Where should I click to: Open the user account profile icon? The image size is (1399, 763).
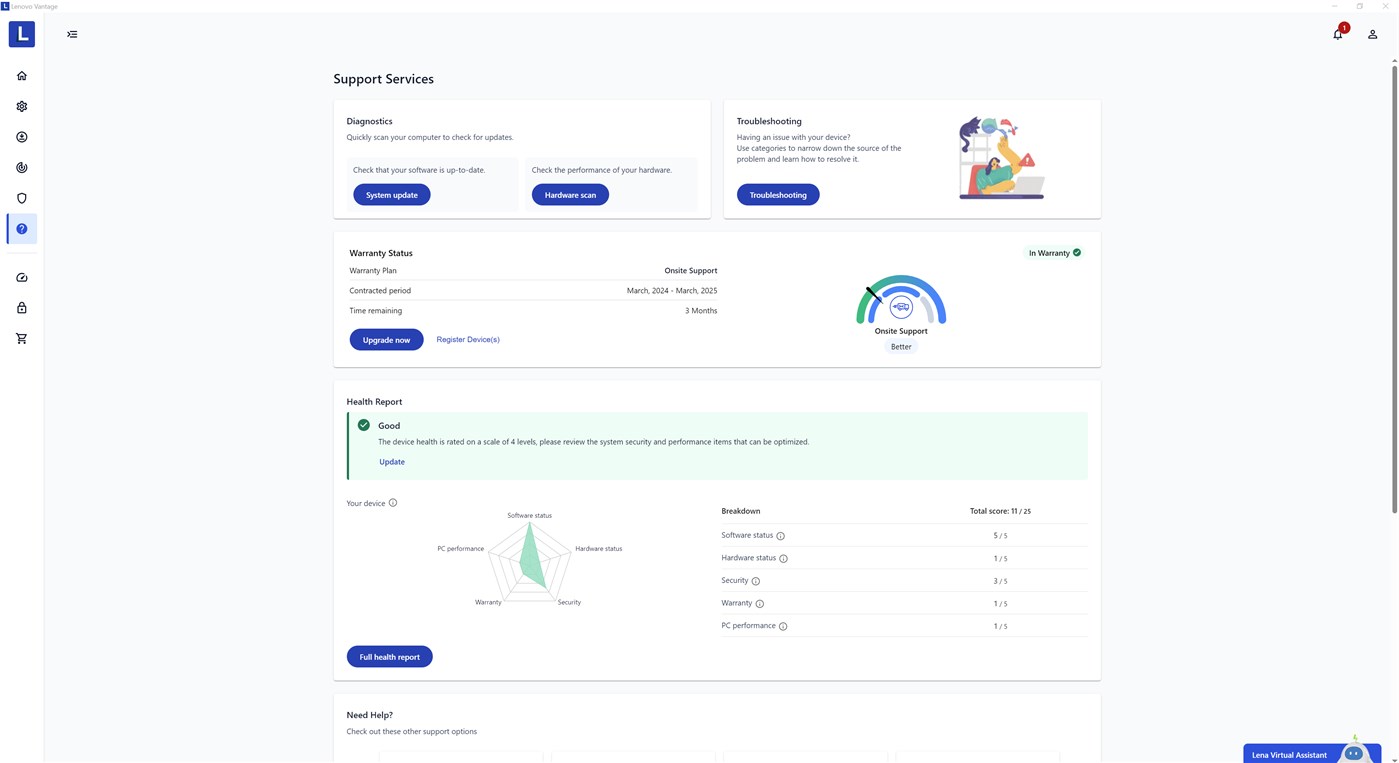1373,34
